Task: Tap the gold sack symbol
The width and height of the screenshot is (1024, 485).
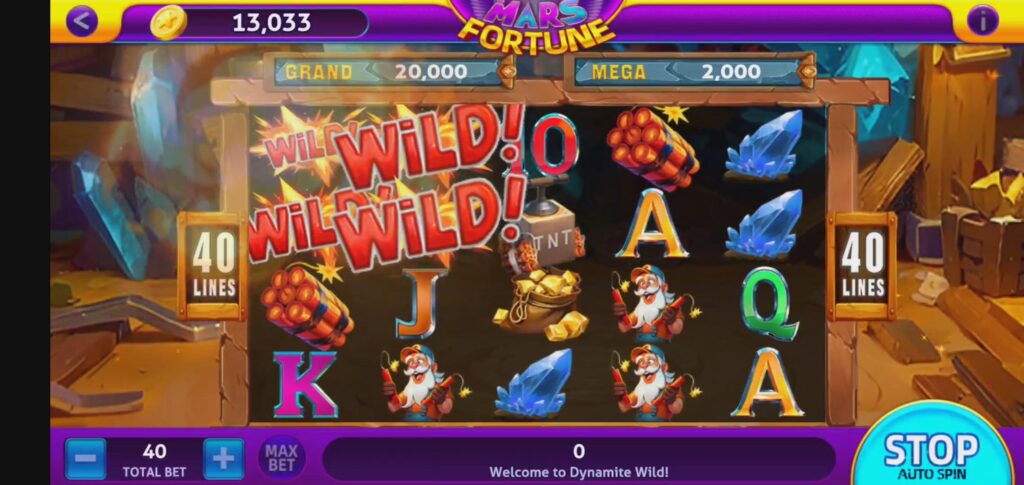Action: point(541,305)
